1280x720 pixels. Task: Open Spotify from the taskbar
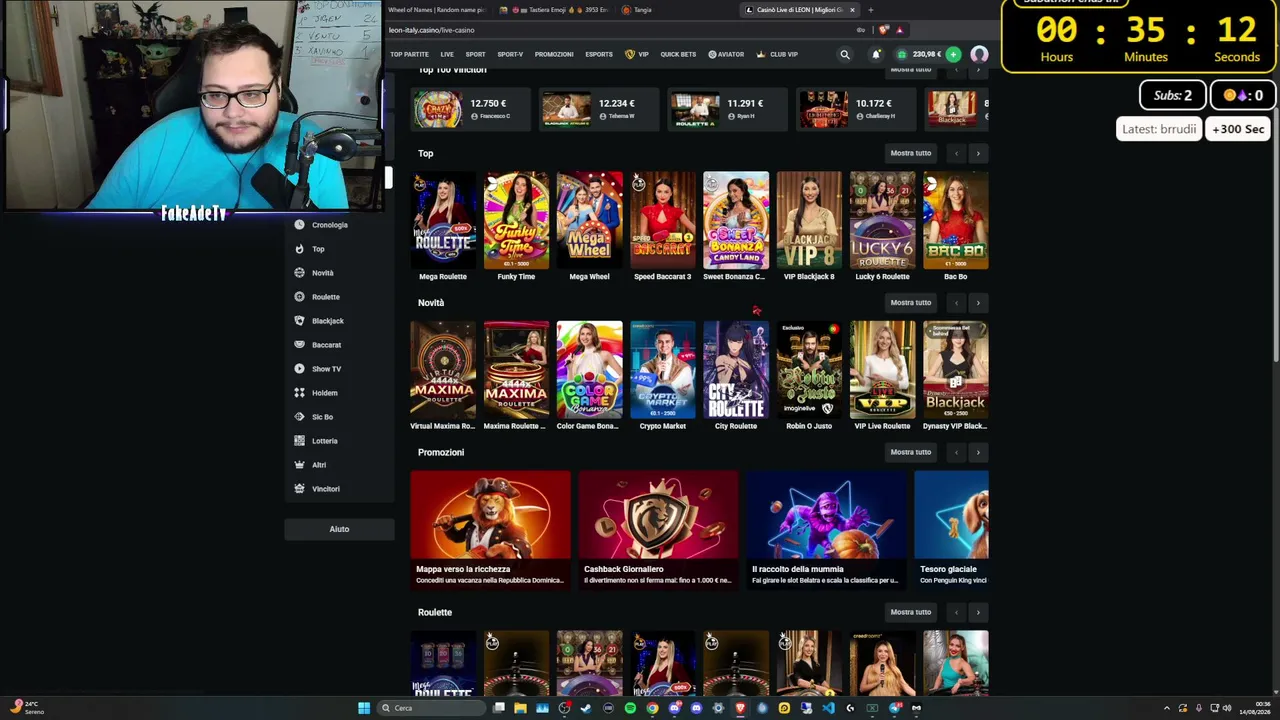[630, 708]
